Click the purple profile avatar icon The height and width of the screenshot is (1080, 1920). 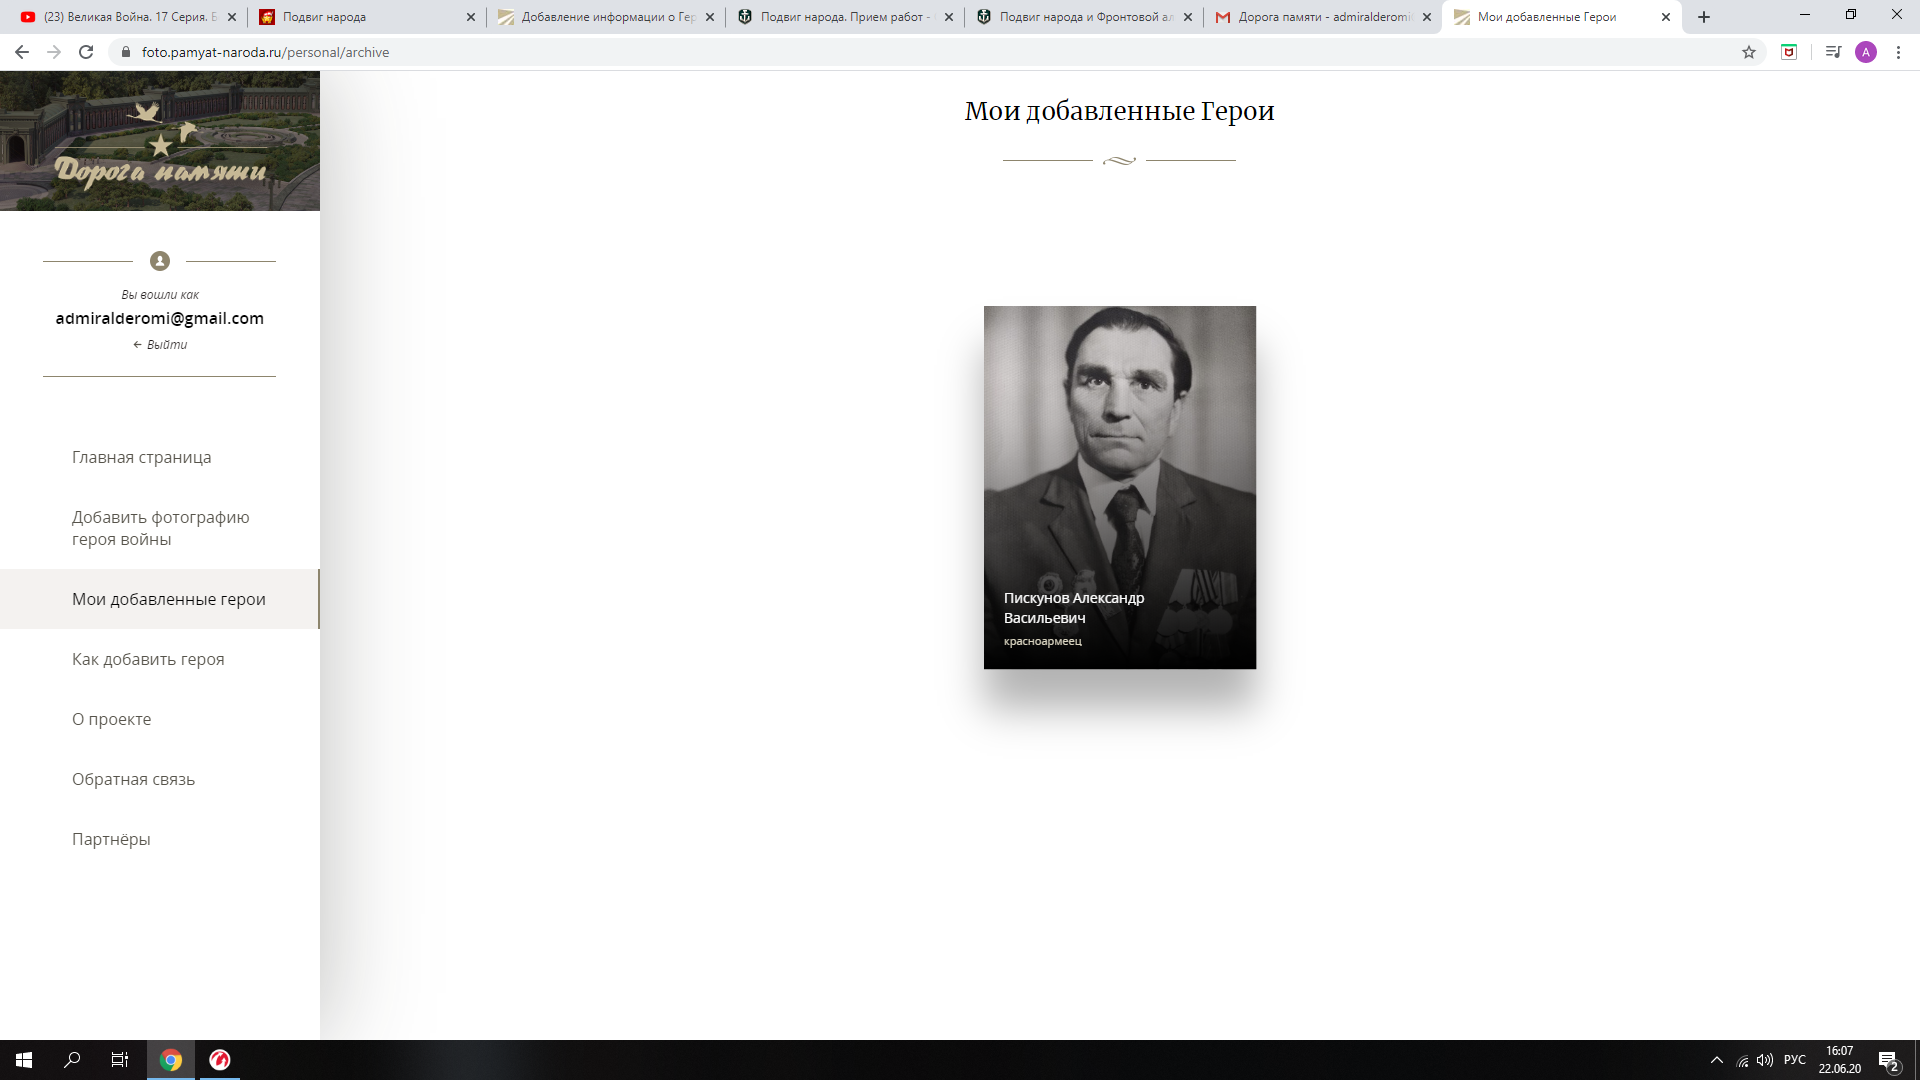pos(1866,52)
